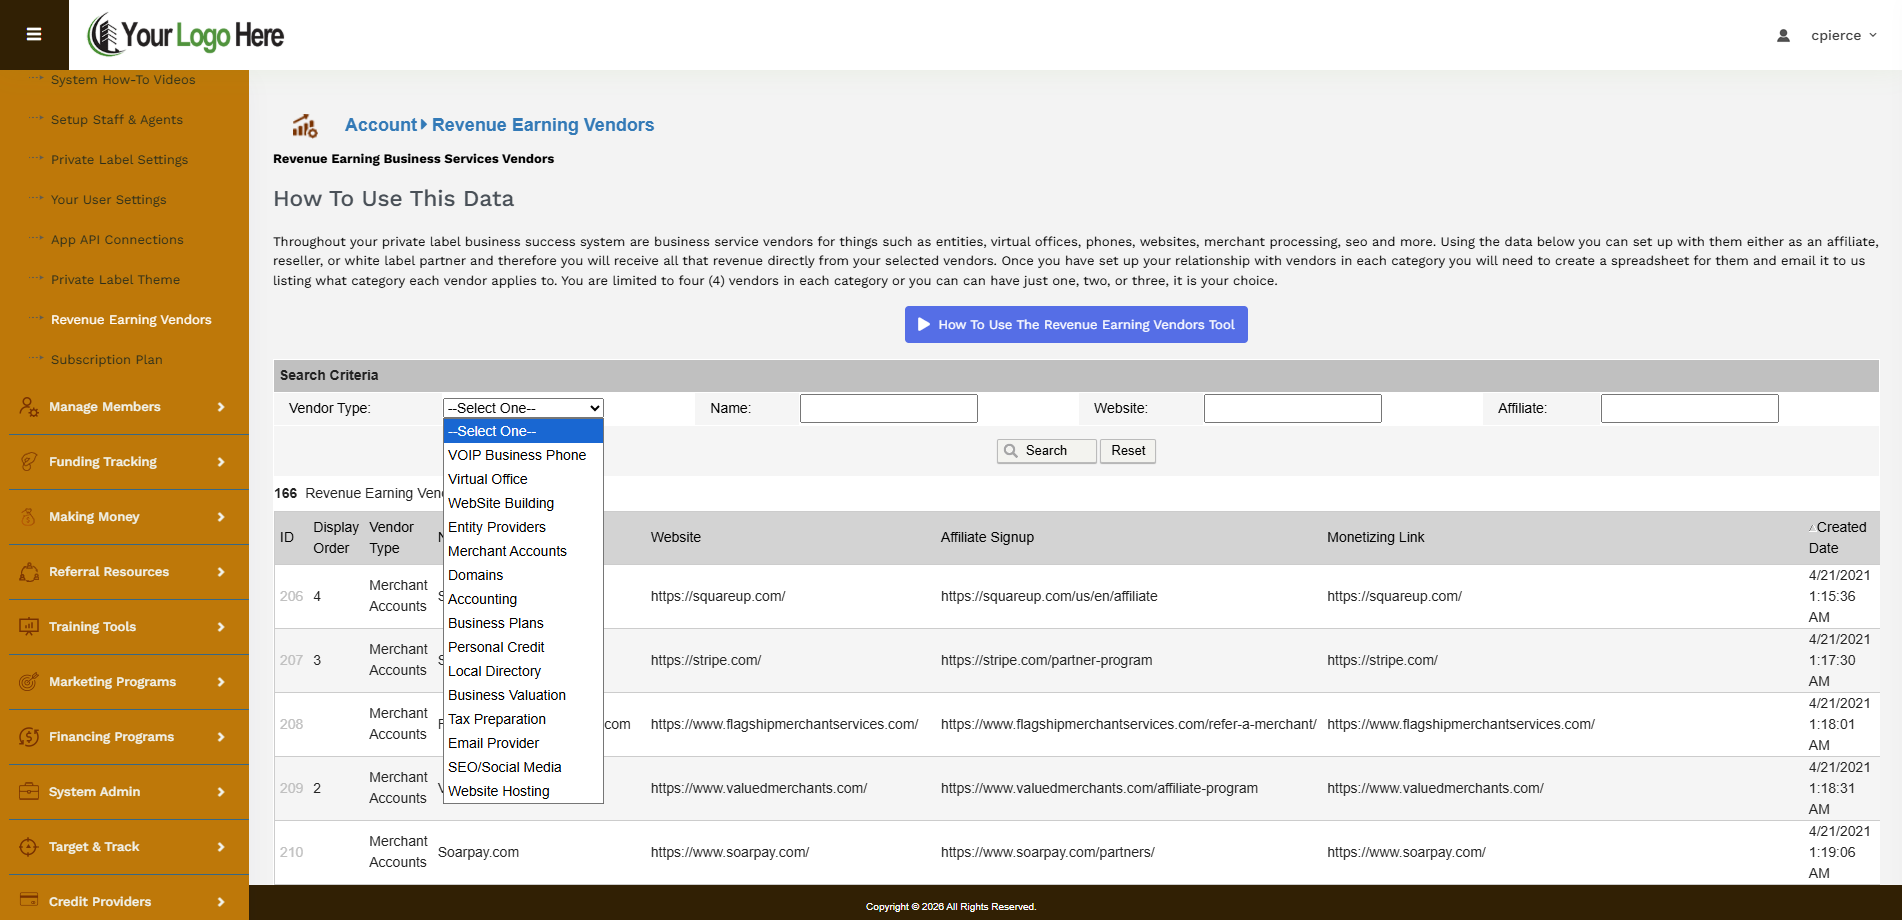Expand the Making Money chevron
Image resolution: width=1902 pixels, height=920 pixels.
tap(221, 517)
